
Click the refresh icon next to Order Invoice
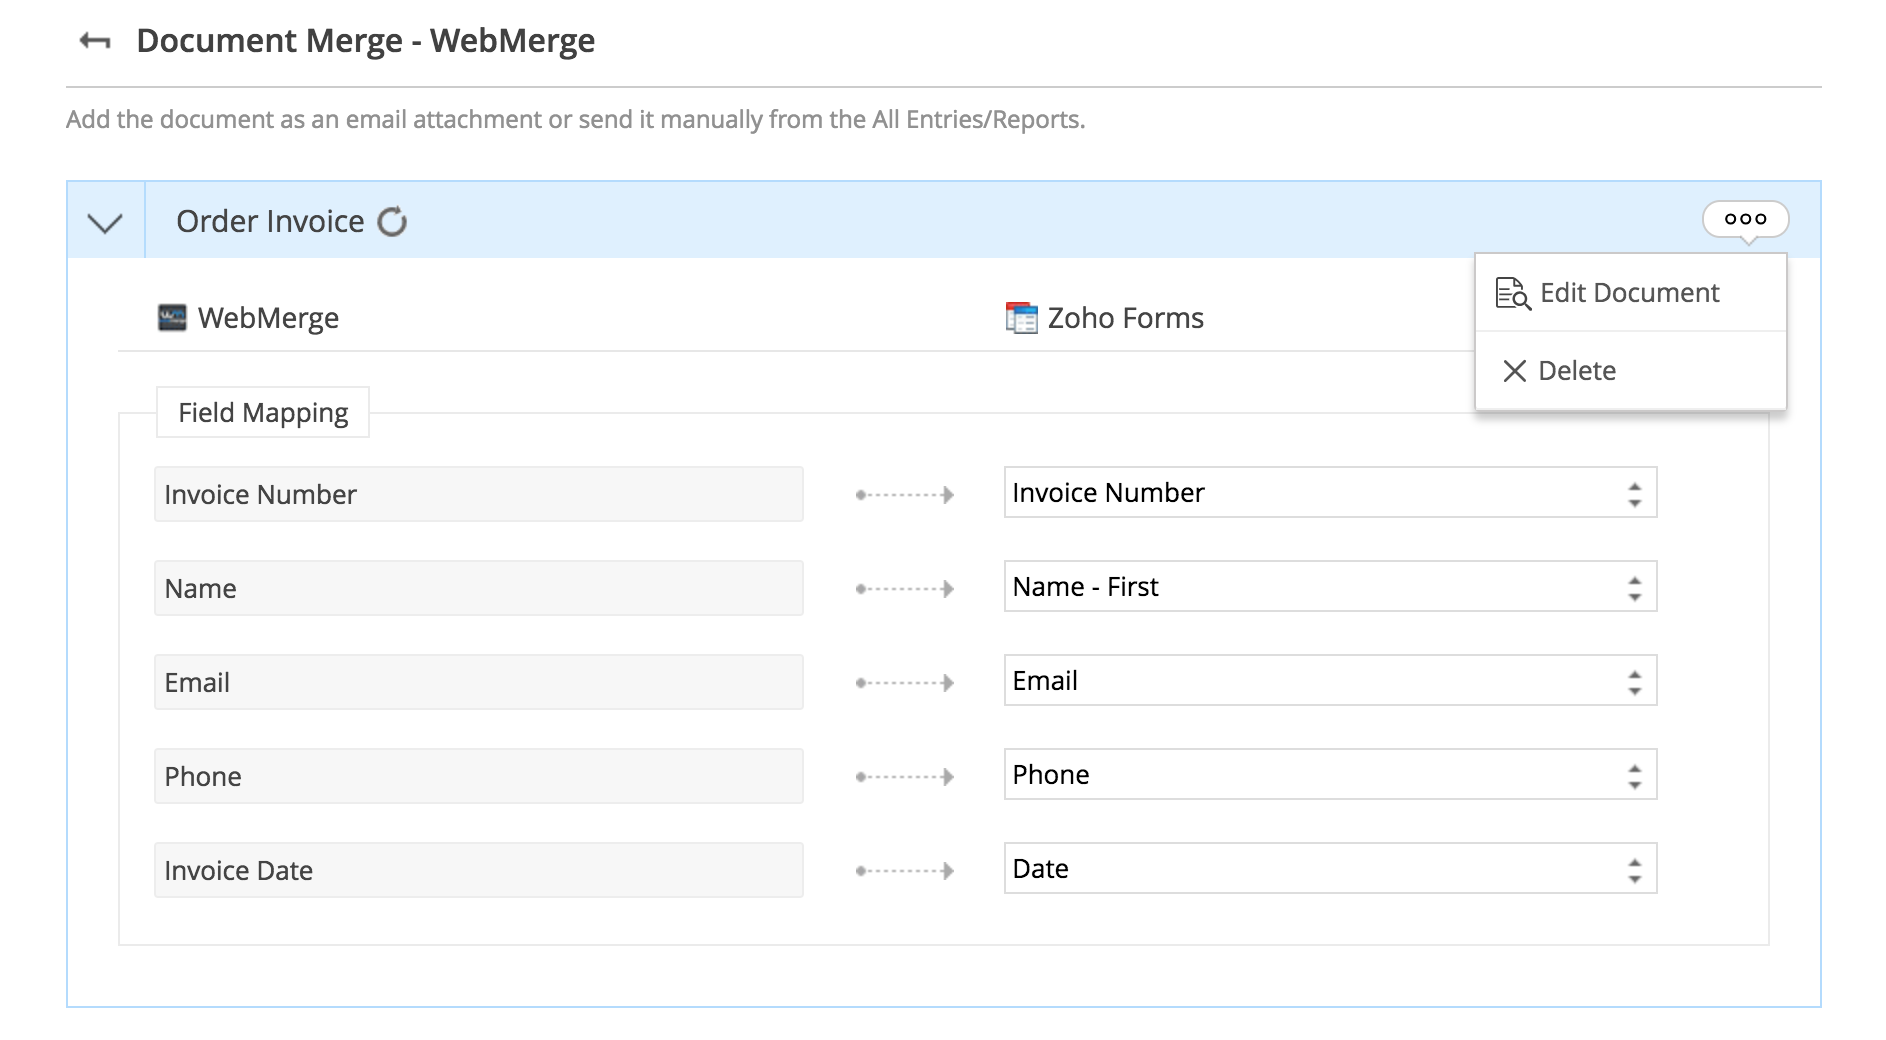point(392,221)
